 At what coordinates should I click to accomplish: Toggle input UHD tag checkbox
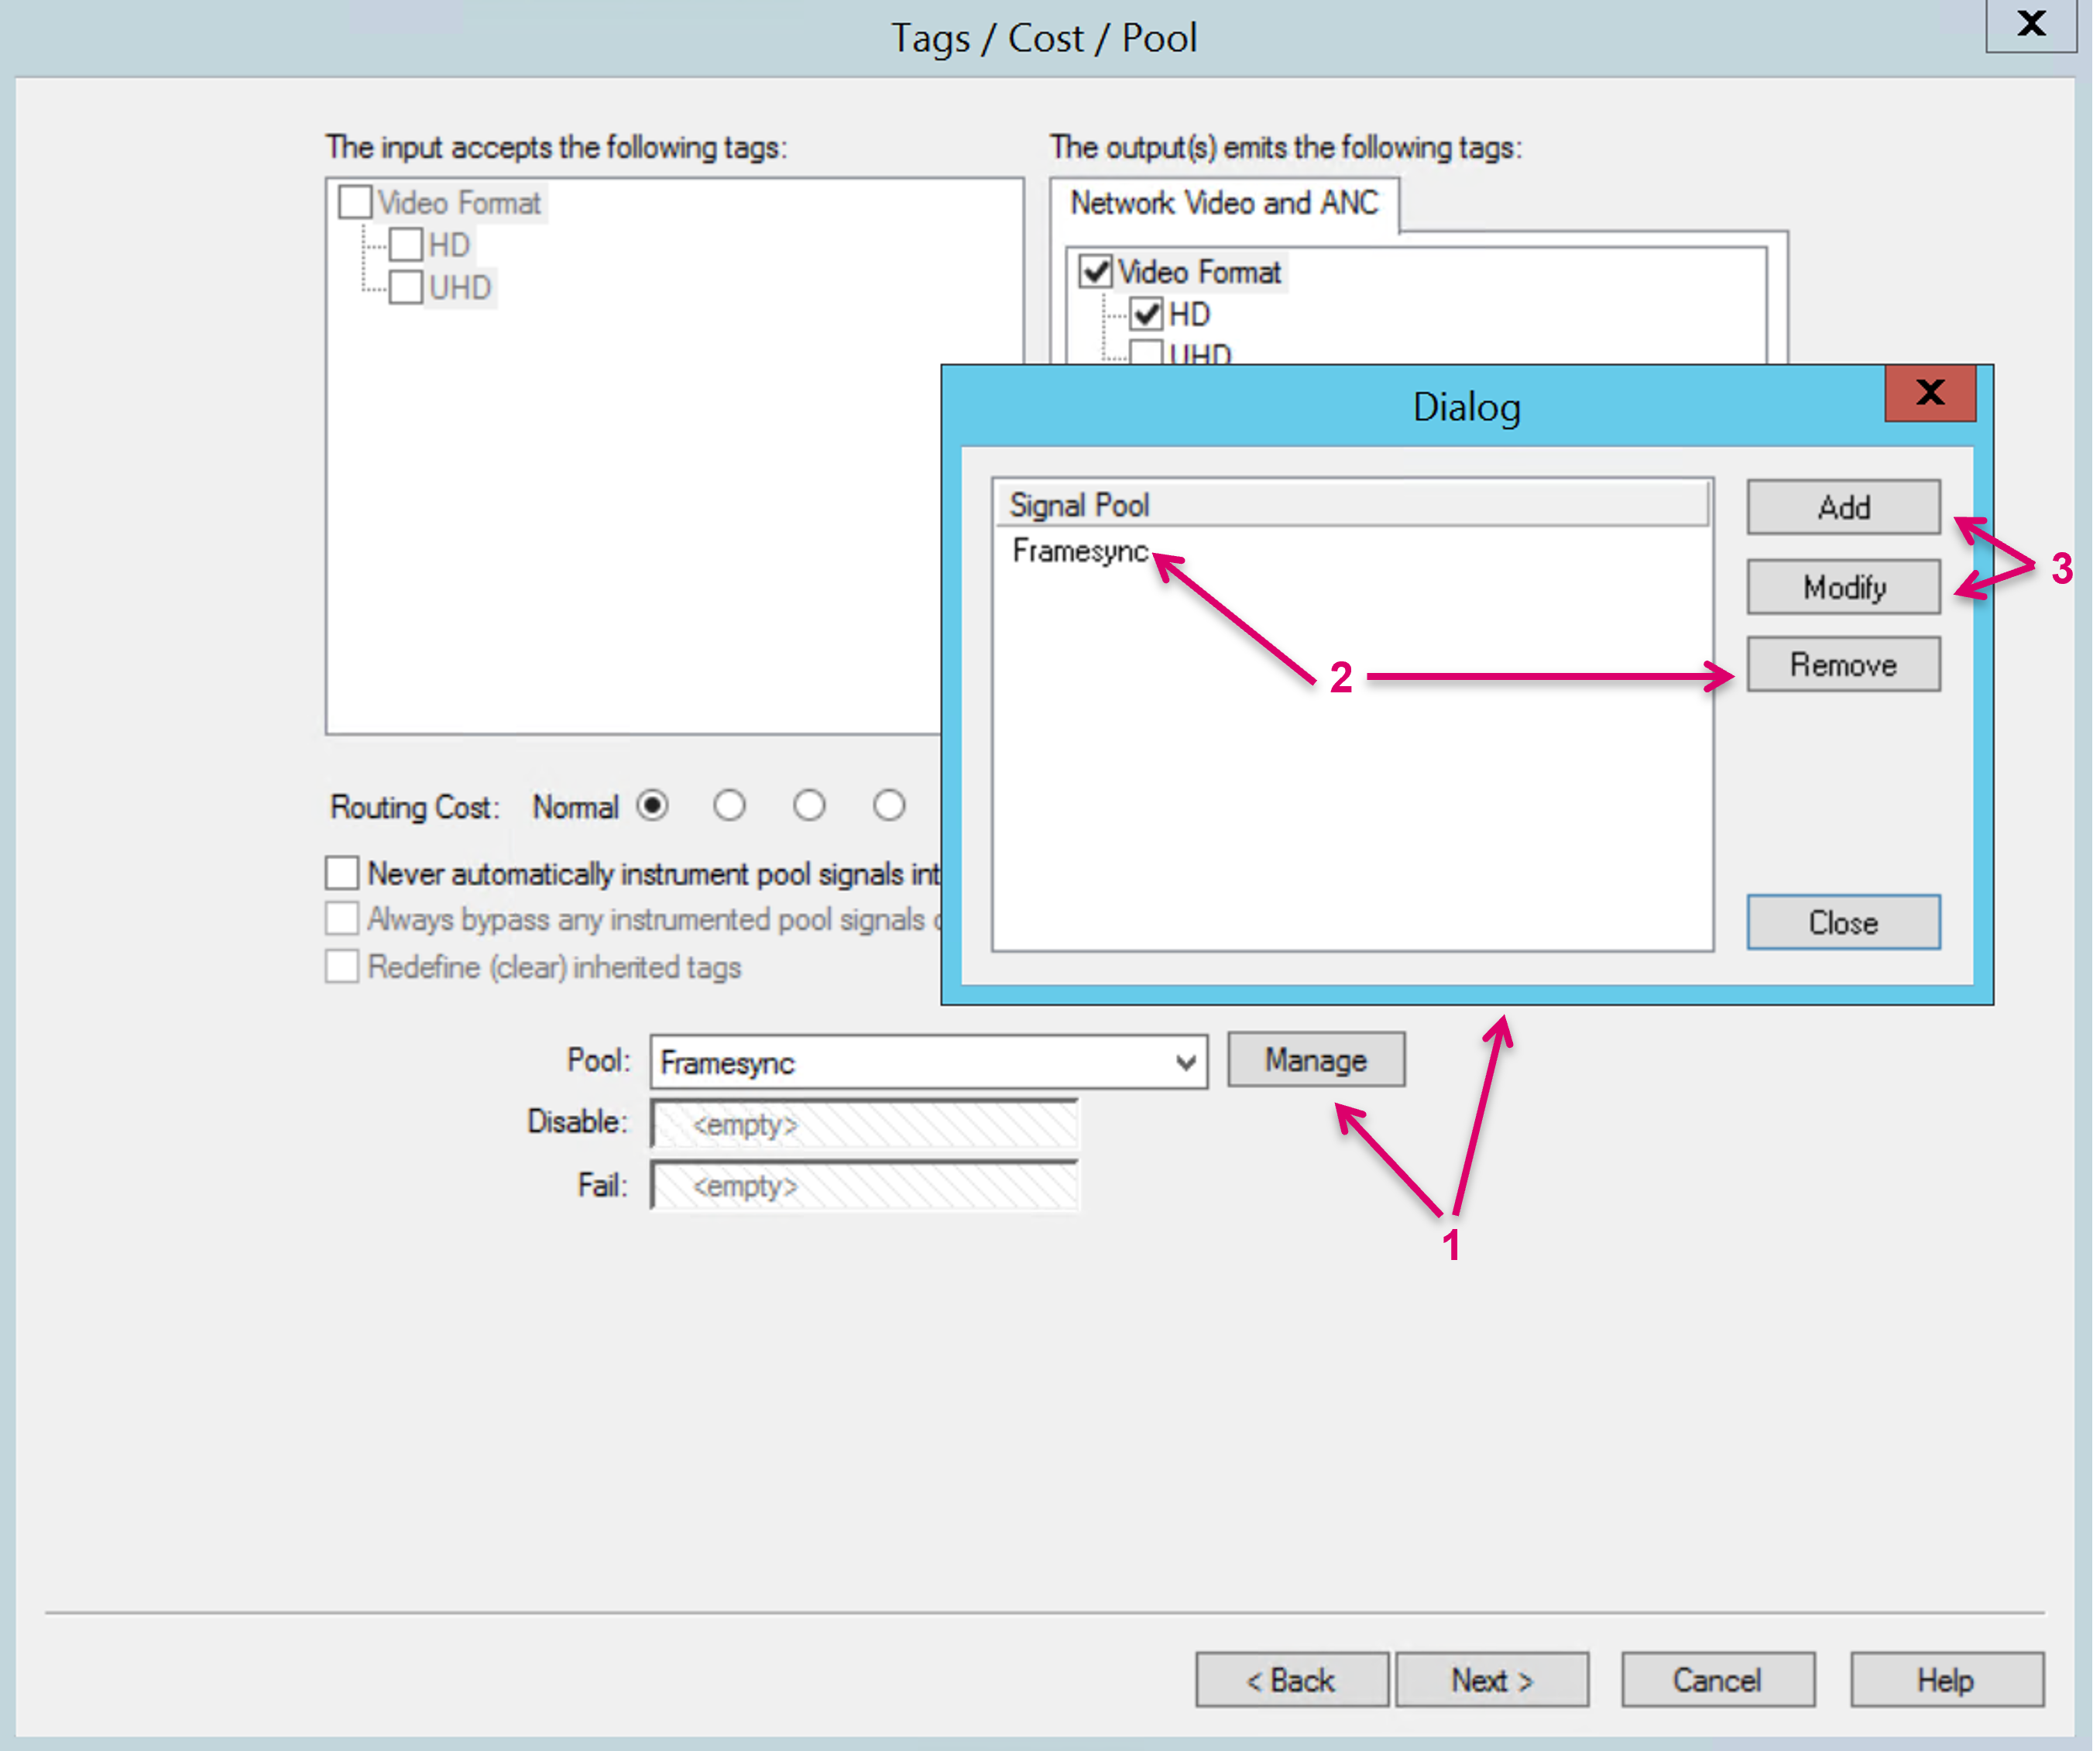click(x=406, y=288)
